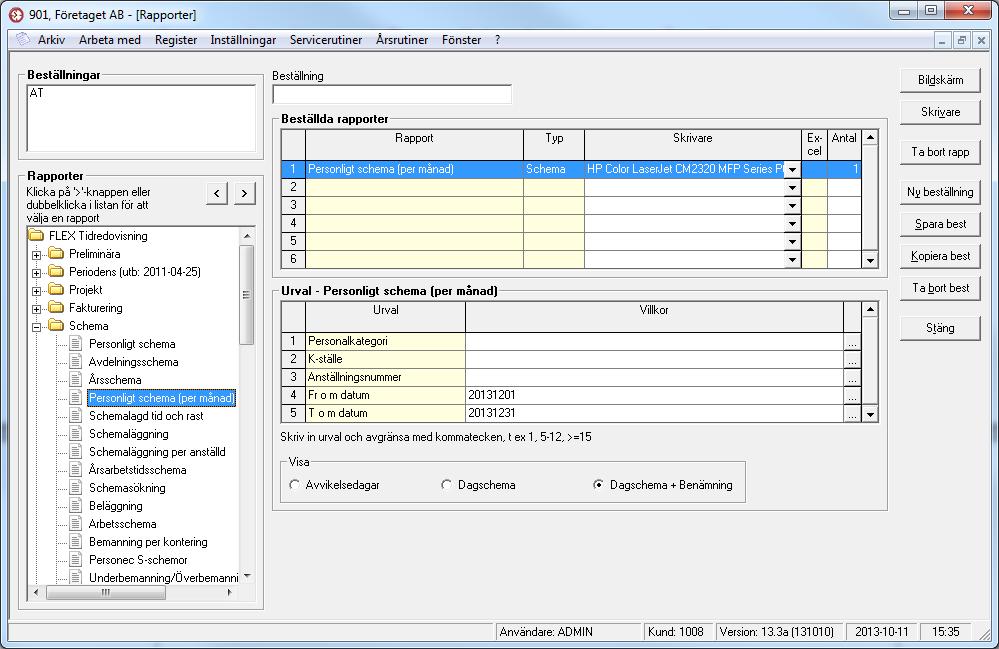This screenshot has height=649, width=999.
Task: Open the Arbeta med menu
Action: click(x=110, y=39)
